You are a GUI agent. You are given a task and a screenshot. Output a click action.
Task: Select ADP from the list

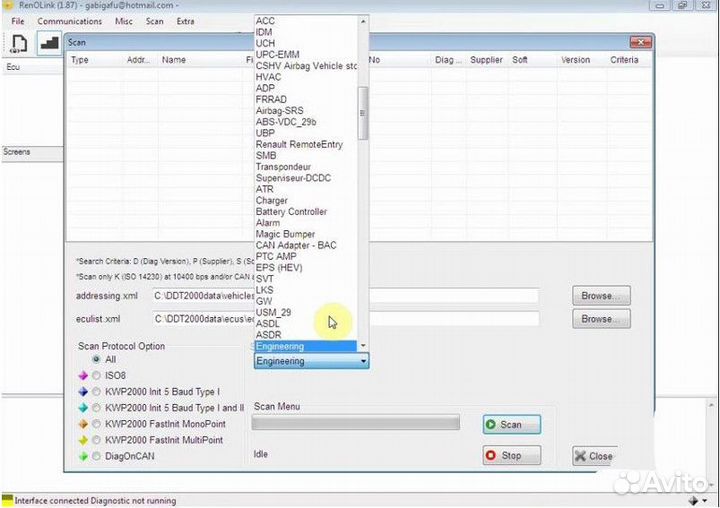305,88
